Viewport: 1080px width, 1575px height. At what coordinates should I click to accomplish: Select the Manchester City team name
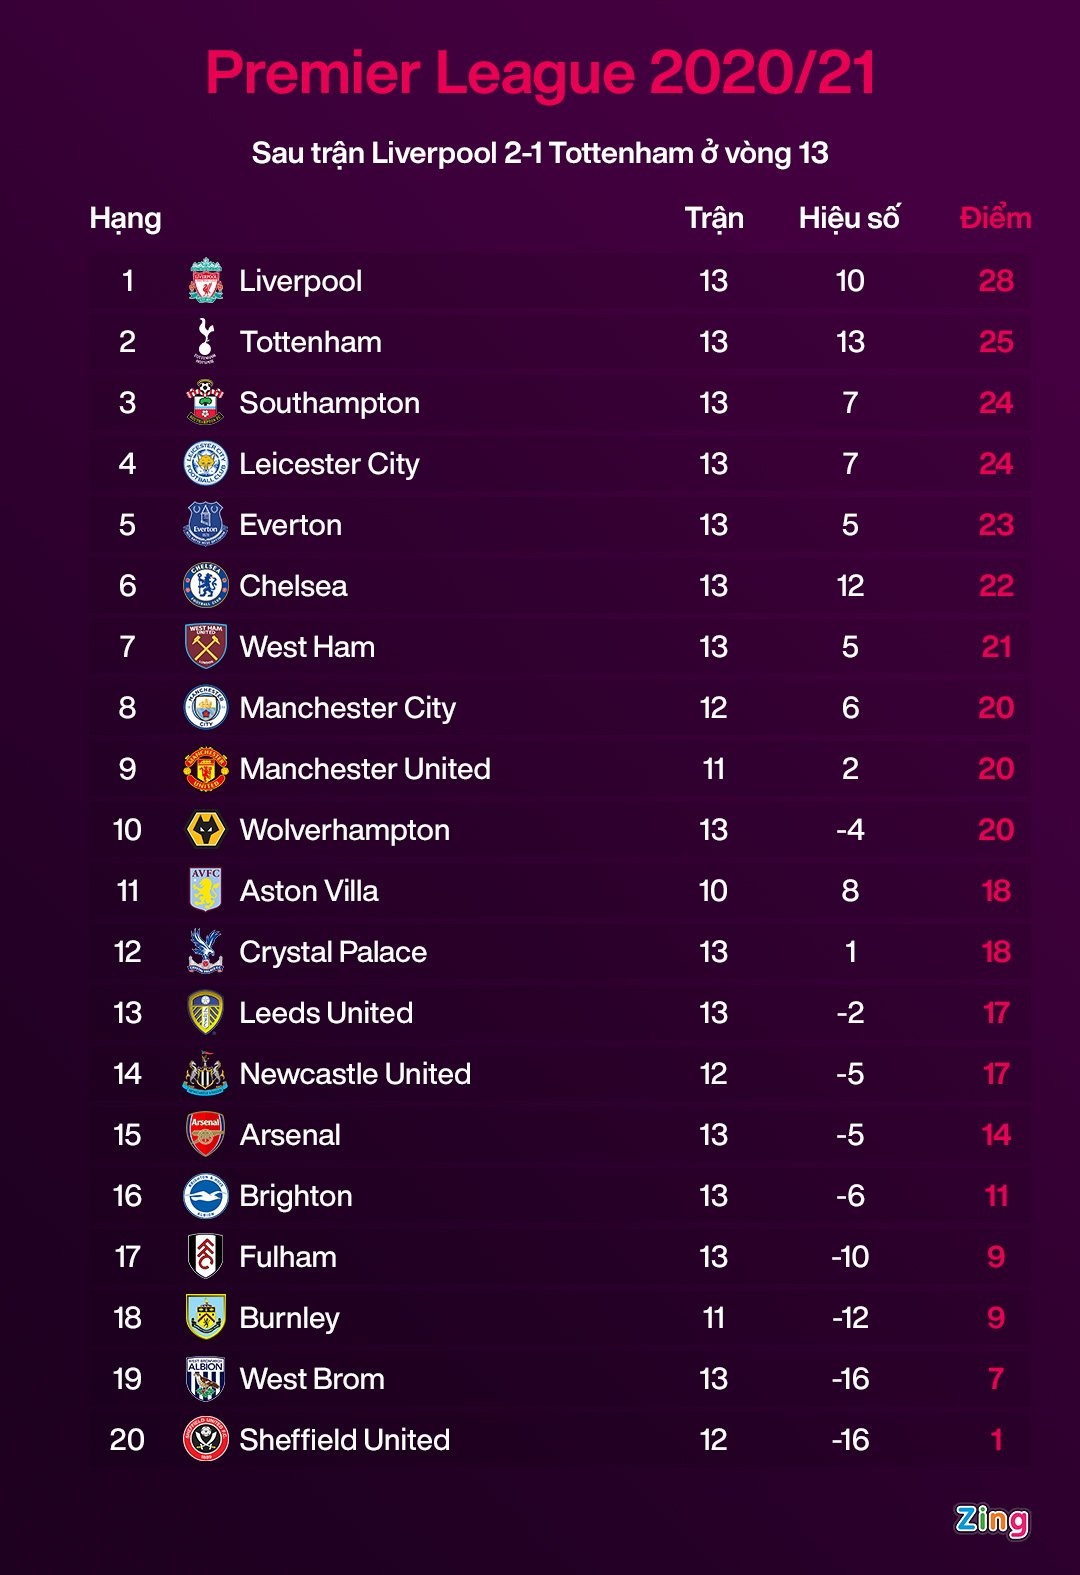coord(347,708)
